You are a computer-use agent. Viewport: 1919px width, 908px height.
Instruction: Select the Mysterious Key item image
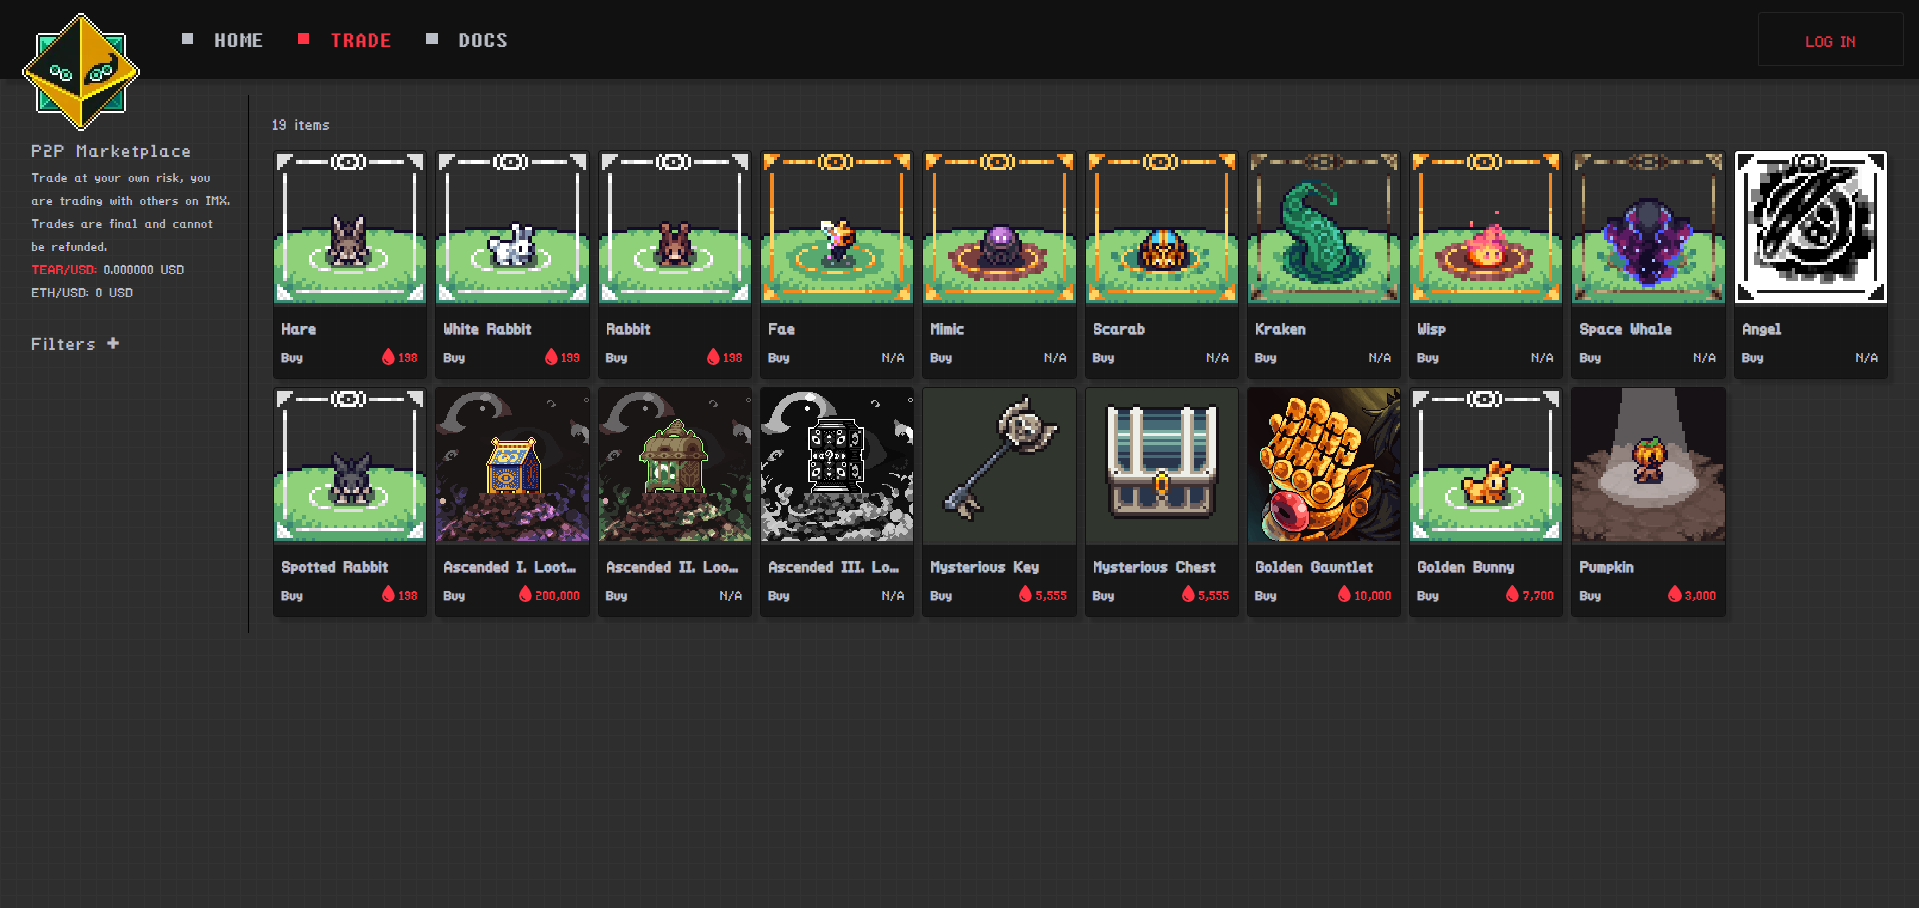point(998,465)
